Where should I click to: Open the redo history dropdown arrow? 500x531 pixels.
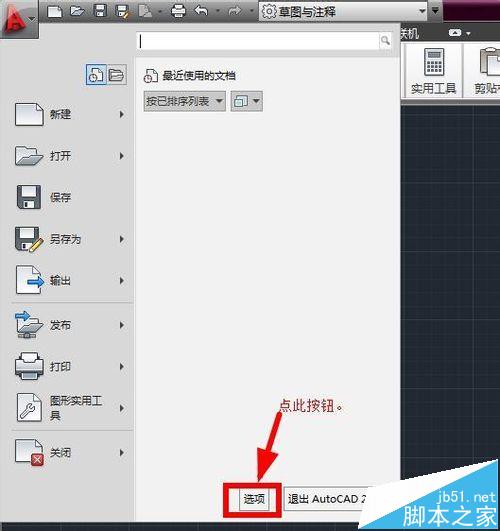[x=251, y=11]
